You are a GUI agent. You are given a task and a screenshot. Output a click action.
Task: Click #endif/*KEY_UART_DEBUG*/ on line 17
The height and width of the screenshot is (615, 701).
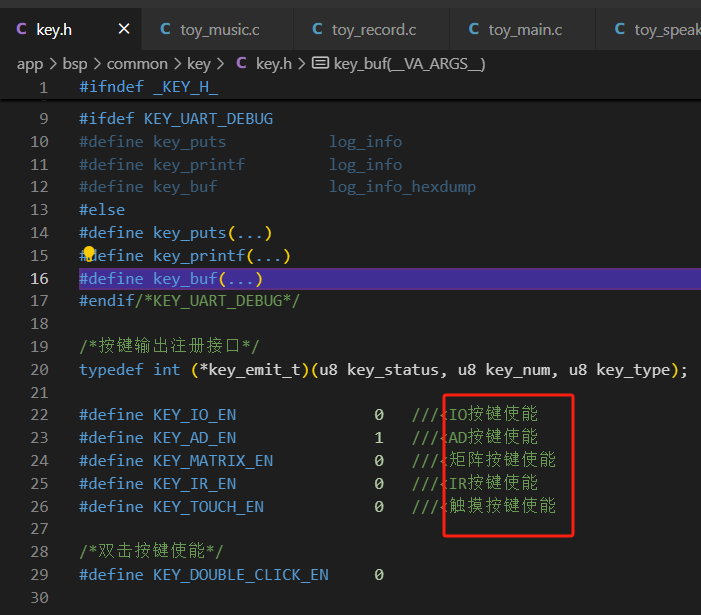click(x=190, y=301)
